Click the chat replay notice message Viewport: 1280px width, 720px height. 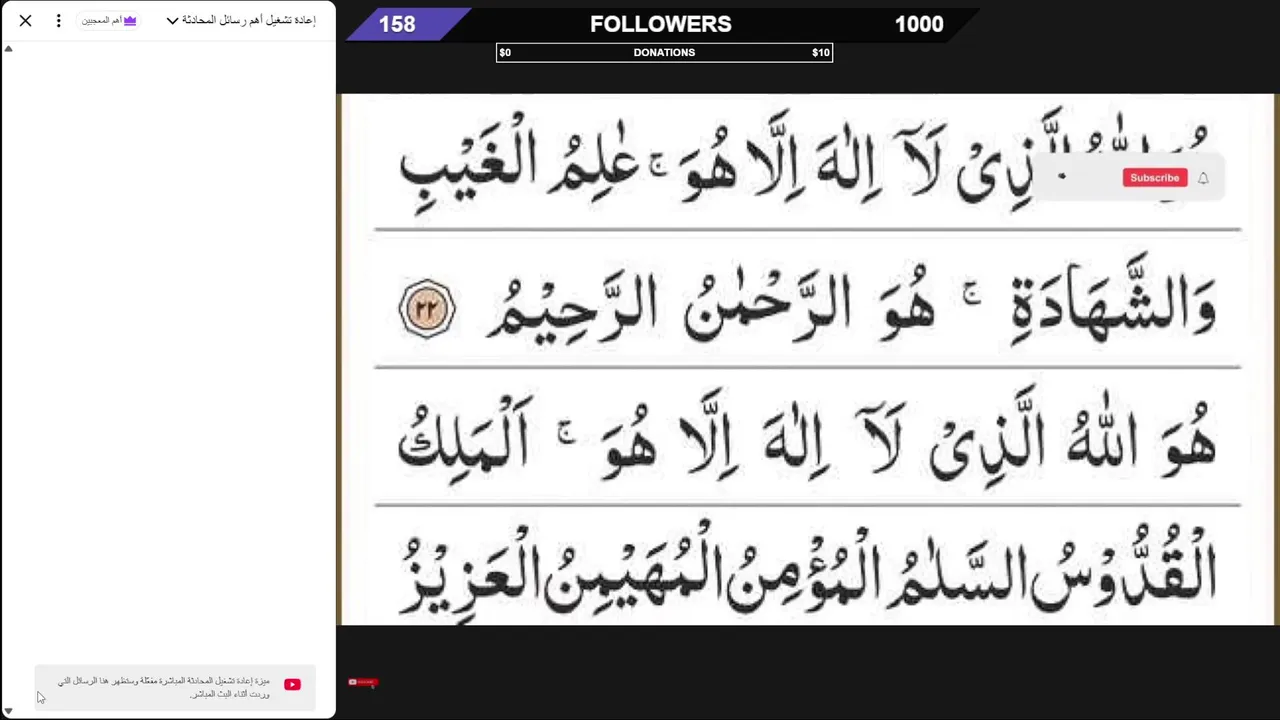coord(175,687)
